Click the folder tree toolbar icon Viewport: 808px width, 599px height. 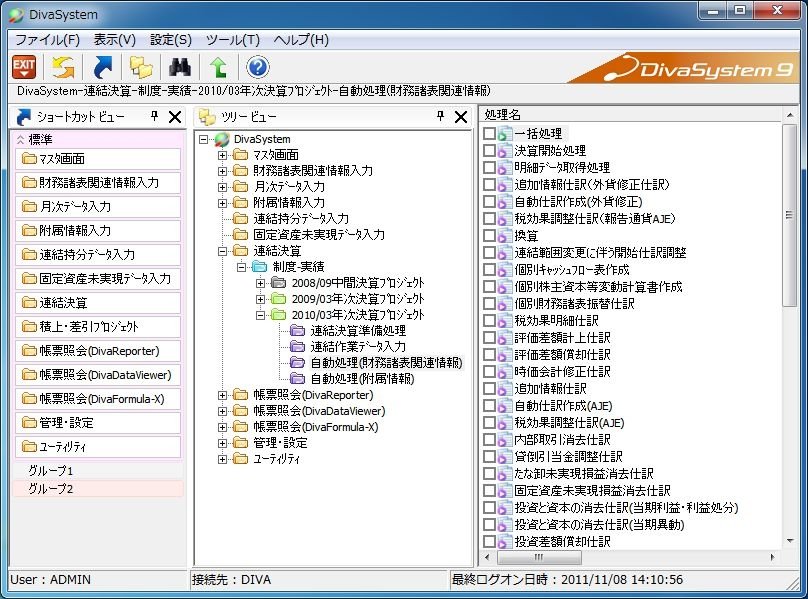[141, 67]
